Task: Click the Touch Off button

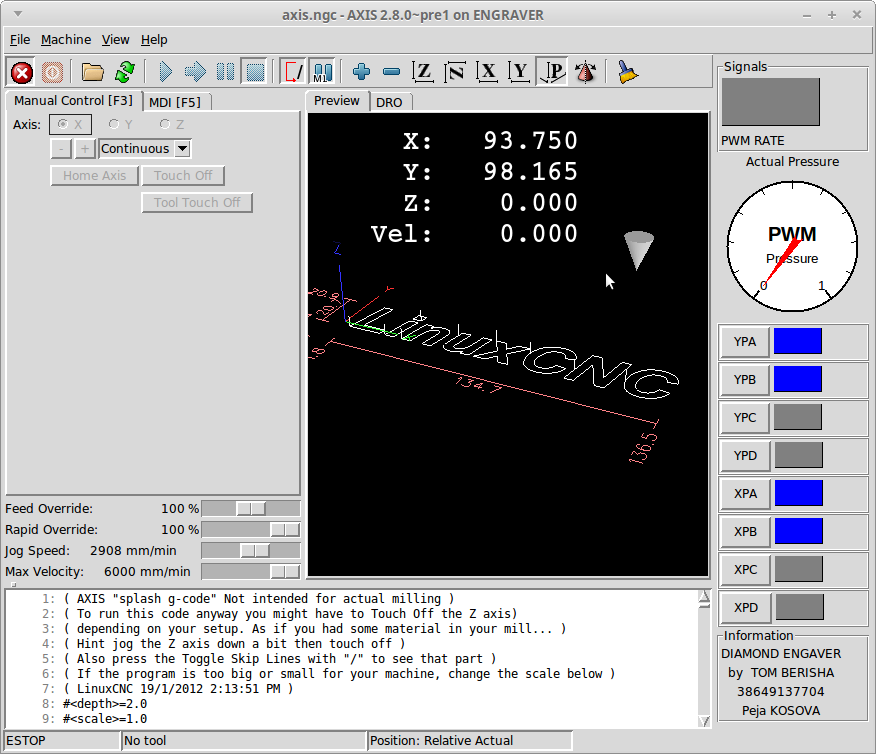Action: (x=183, y=175)
